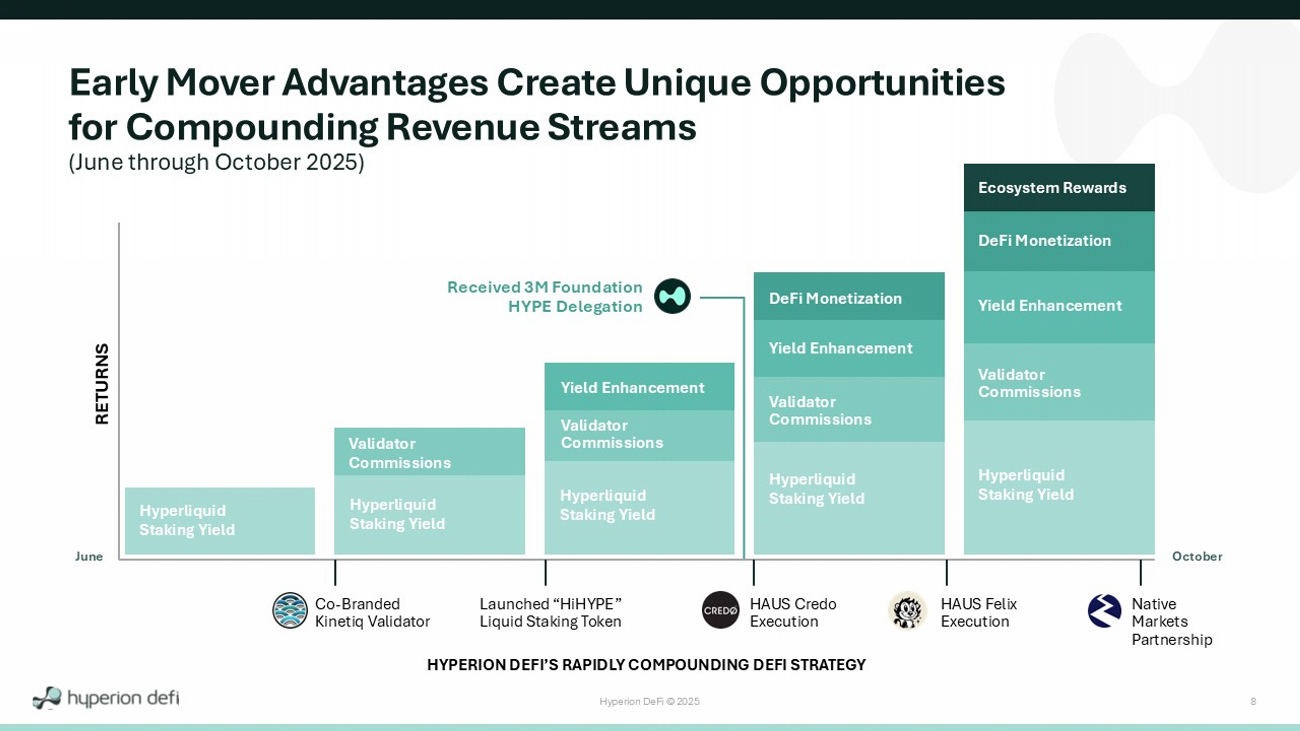Click the Launched "HiHYPE" Liquid Staking Token label
This screenshot has height=731, width=1300.
551,613
